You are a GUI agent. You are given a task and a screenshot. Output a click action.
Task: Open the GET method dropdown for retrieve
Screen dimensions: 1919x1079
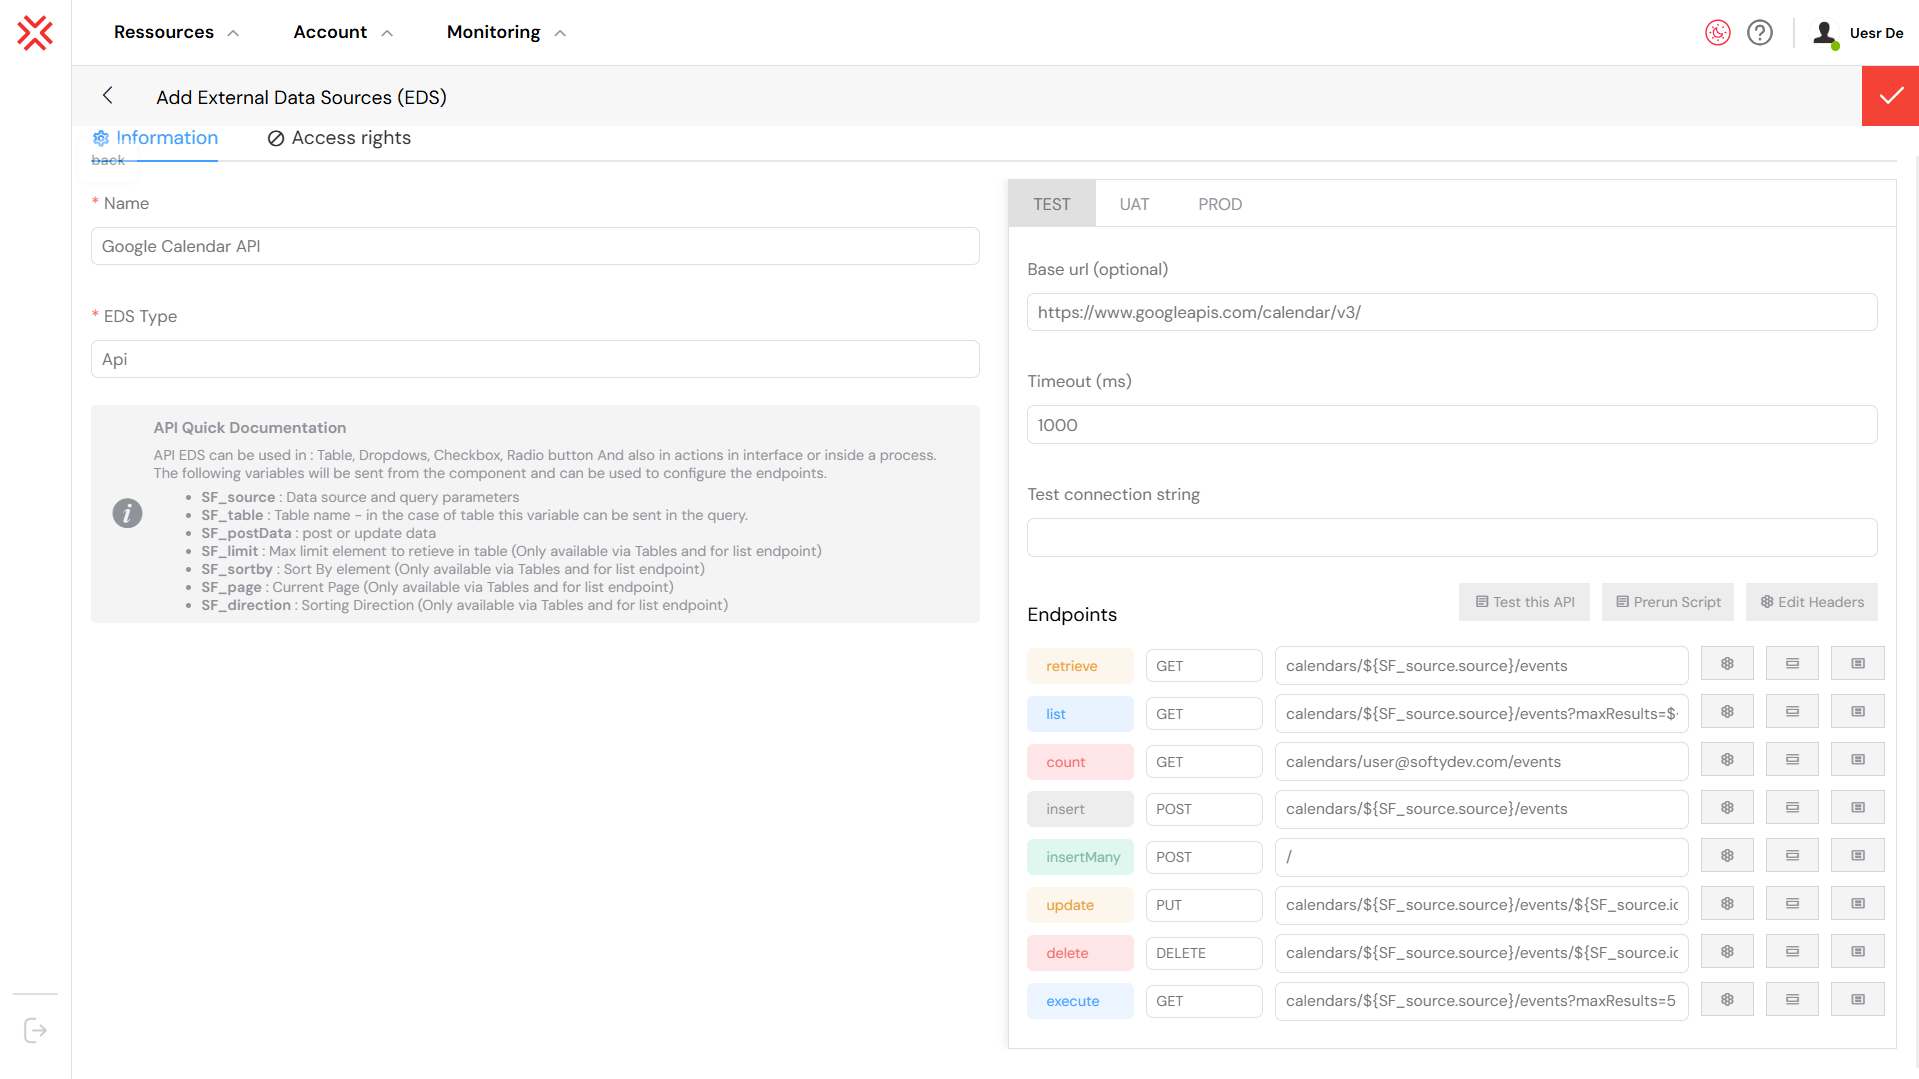click(x=1204, y=666)
